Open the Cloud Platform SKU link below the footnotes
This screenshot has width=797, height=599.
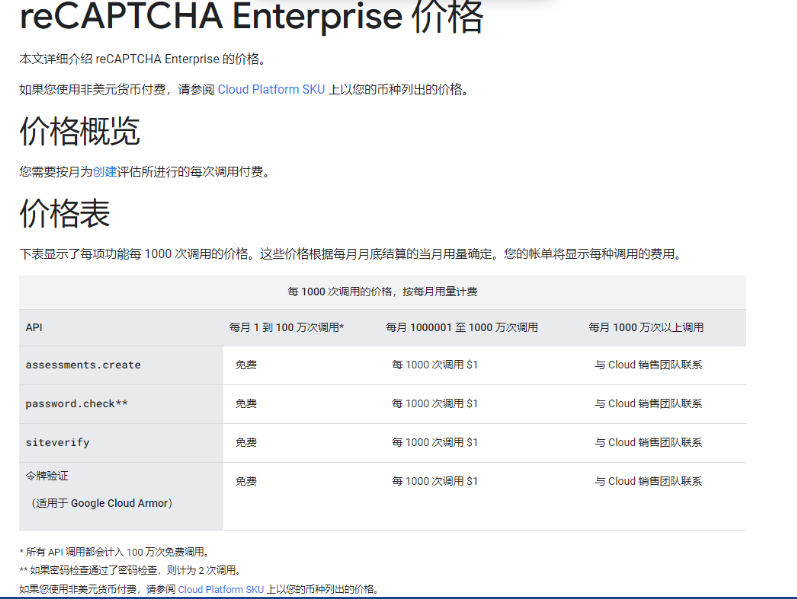[220, 590]
